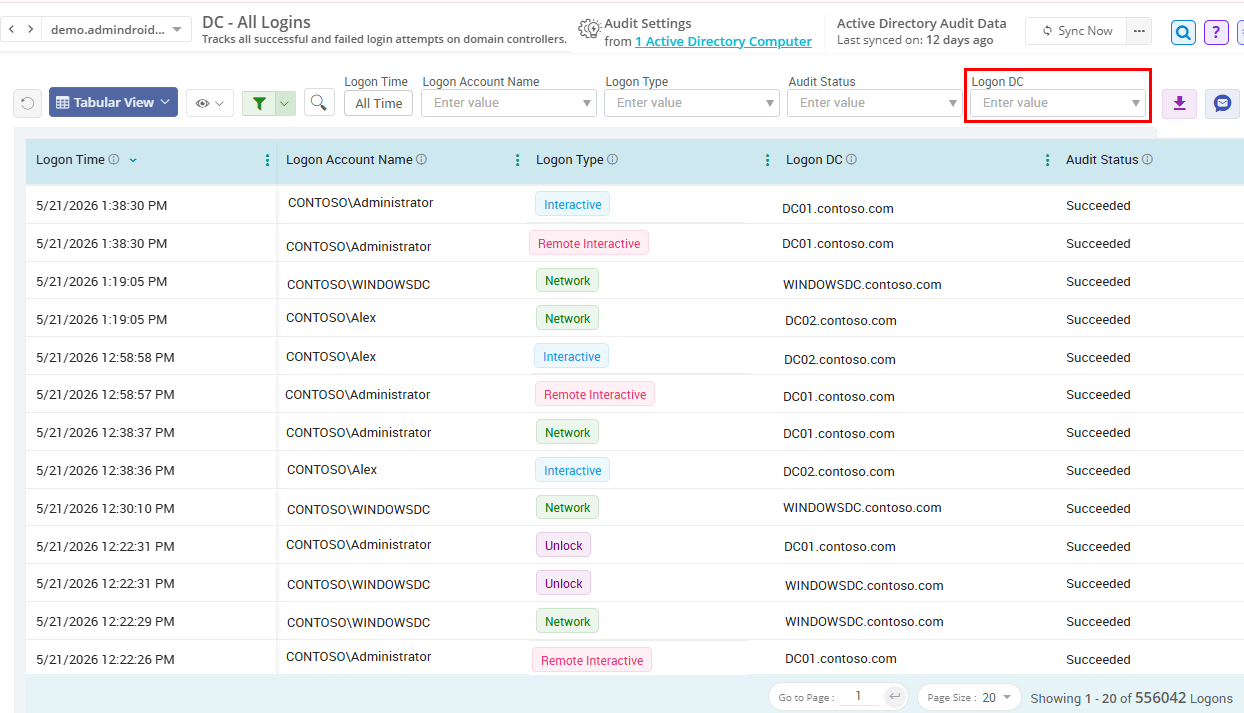This screenshot has width=1244, height=713.
Task: Open the chat message icon
Action: coord(1222,103)
